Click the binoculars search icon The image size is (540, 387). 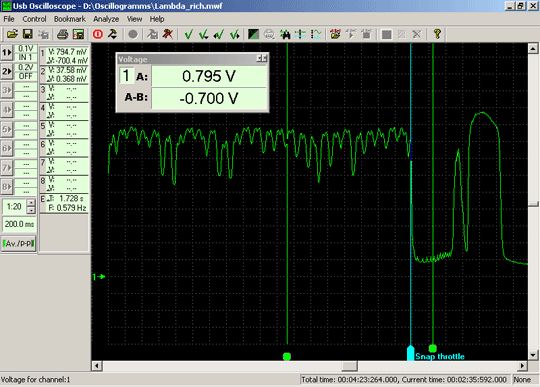click(285, 34)
